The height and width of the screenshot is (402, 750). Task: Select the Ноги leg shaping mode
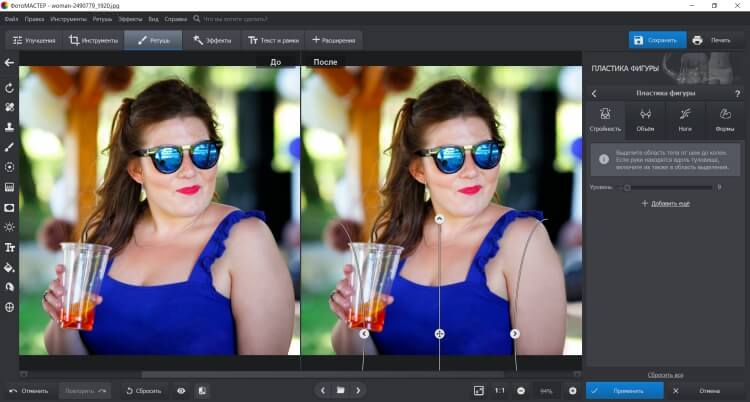click(685, 120)
